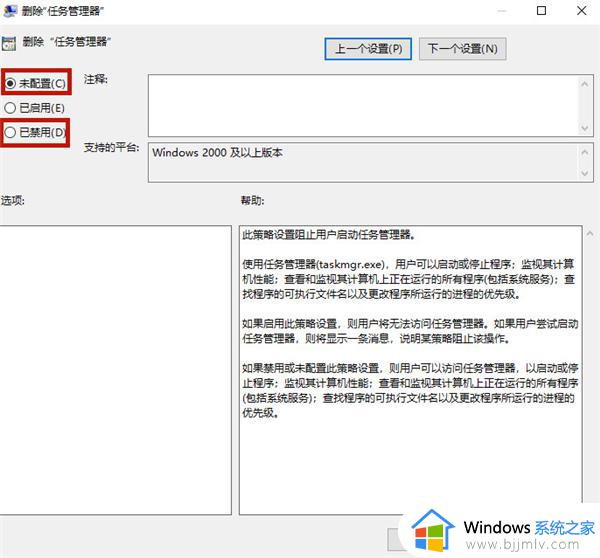Click the 支持的平台: label
Image resolution: width=600 pixels, height=558 pixels.
pos(111,147)
